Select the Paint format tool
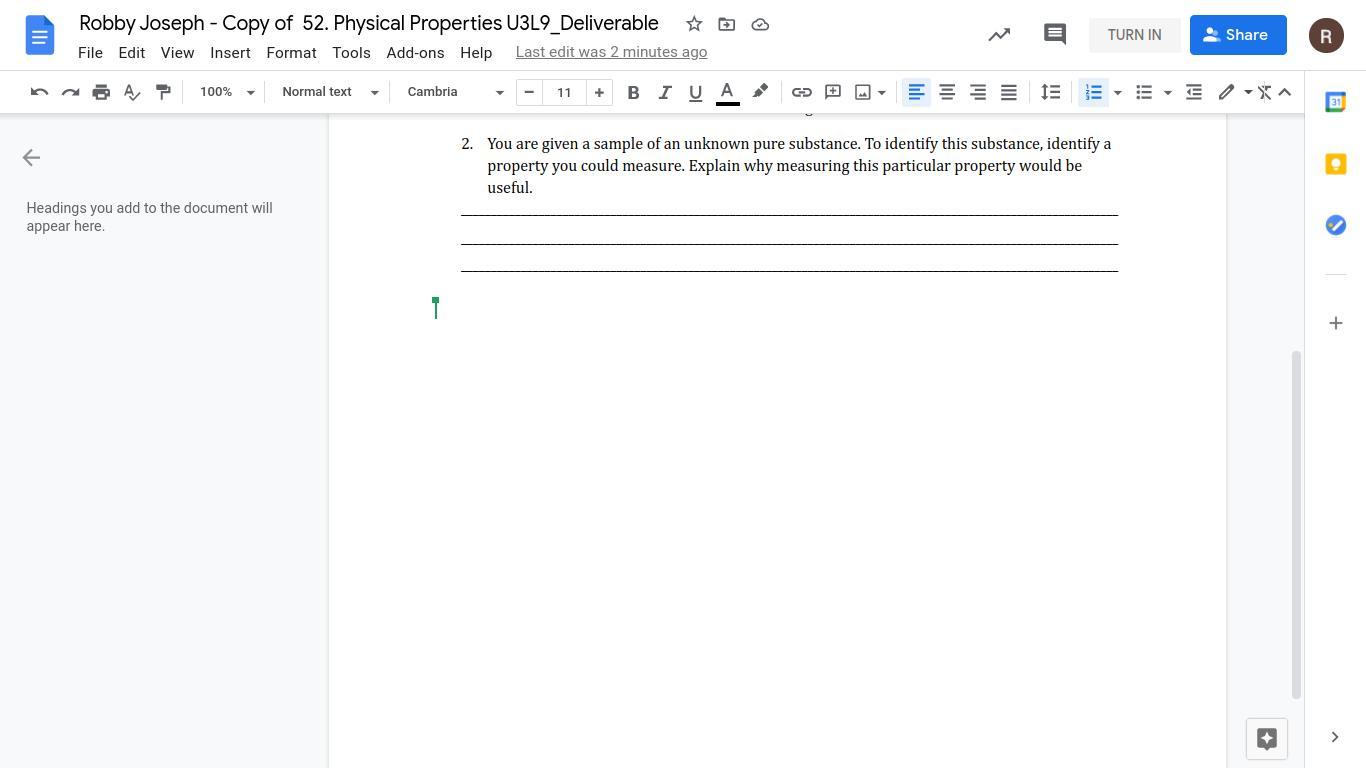Image resolution: width=1366 pixels, height=768 pixels. 163,92
